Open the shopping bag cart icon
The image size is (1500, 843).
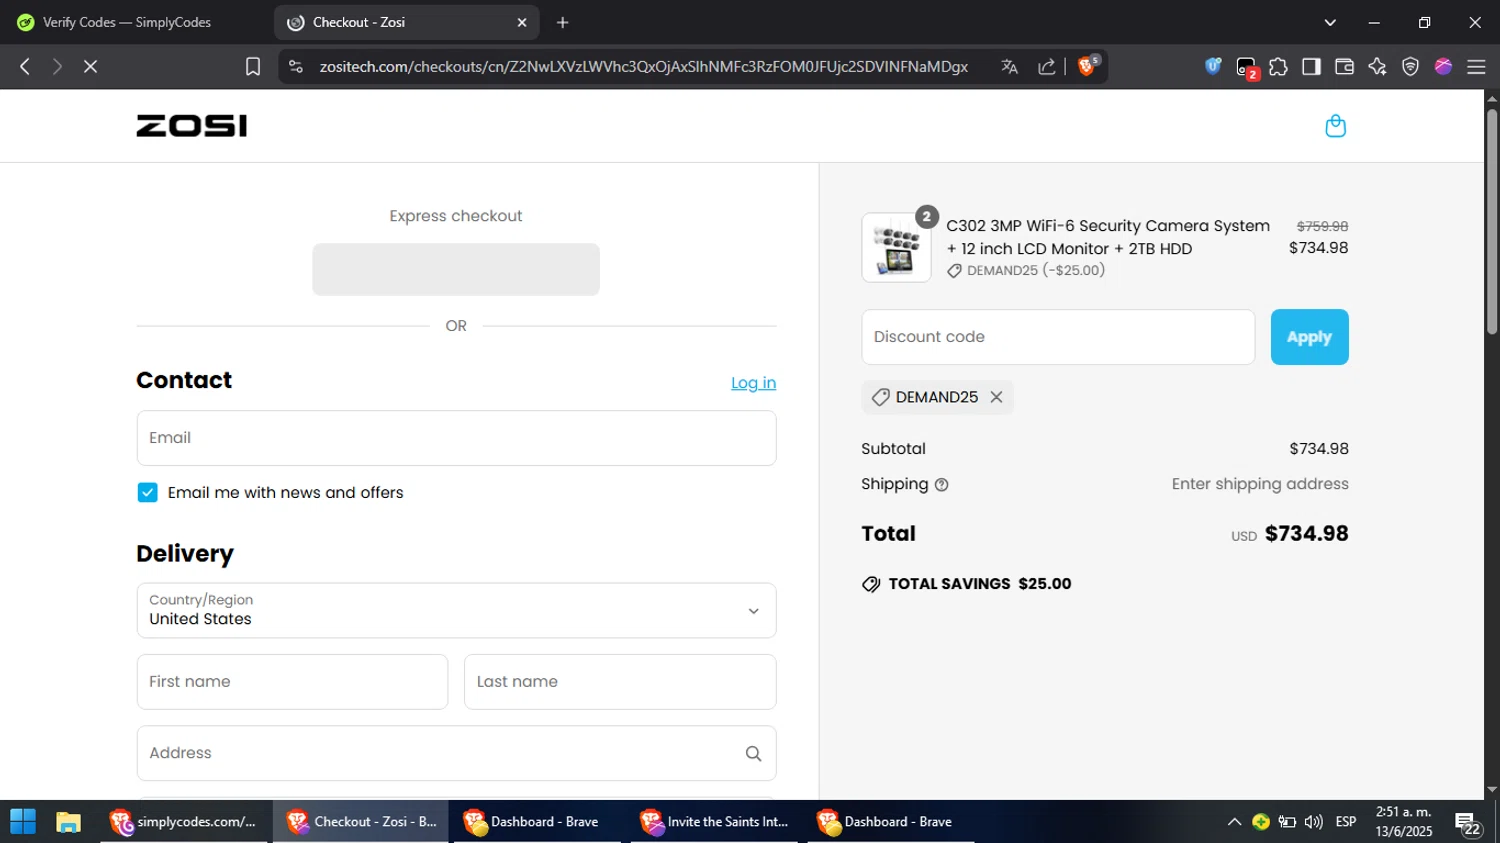[1335, 126]
